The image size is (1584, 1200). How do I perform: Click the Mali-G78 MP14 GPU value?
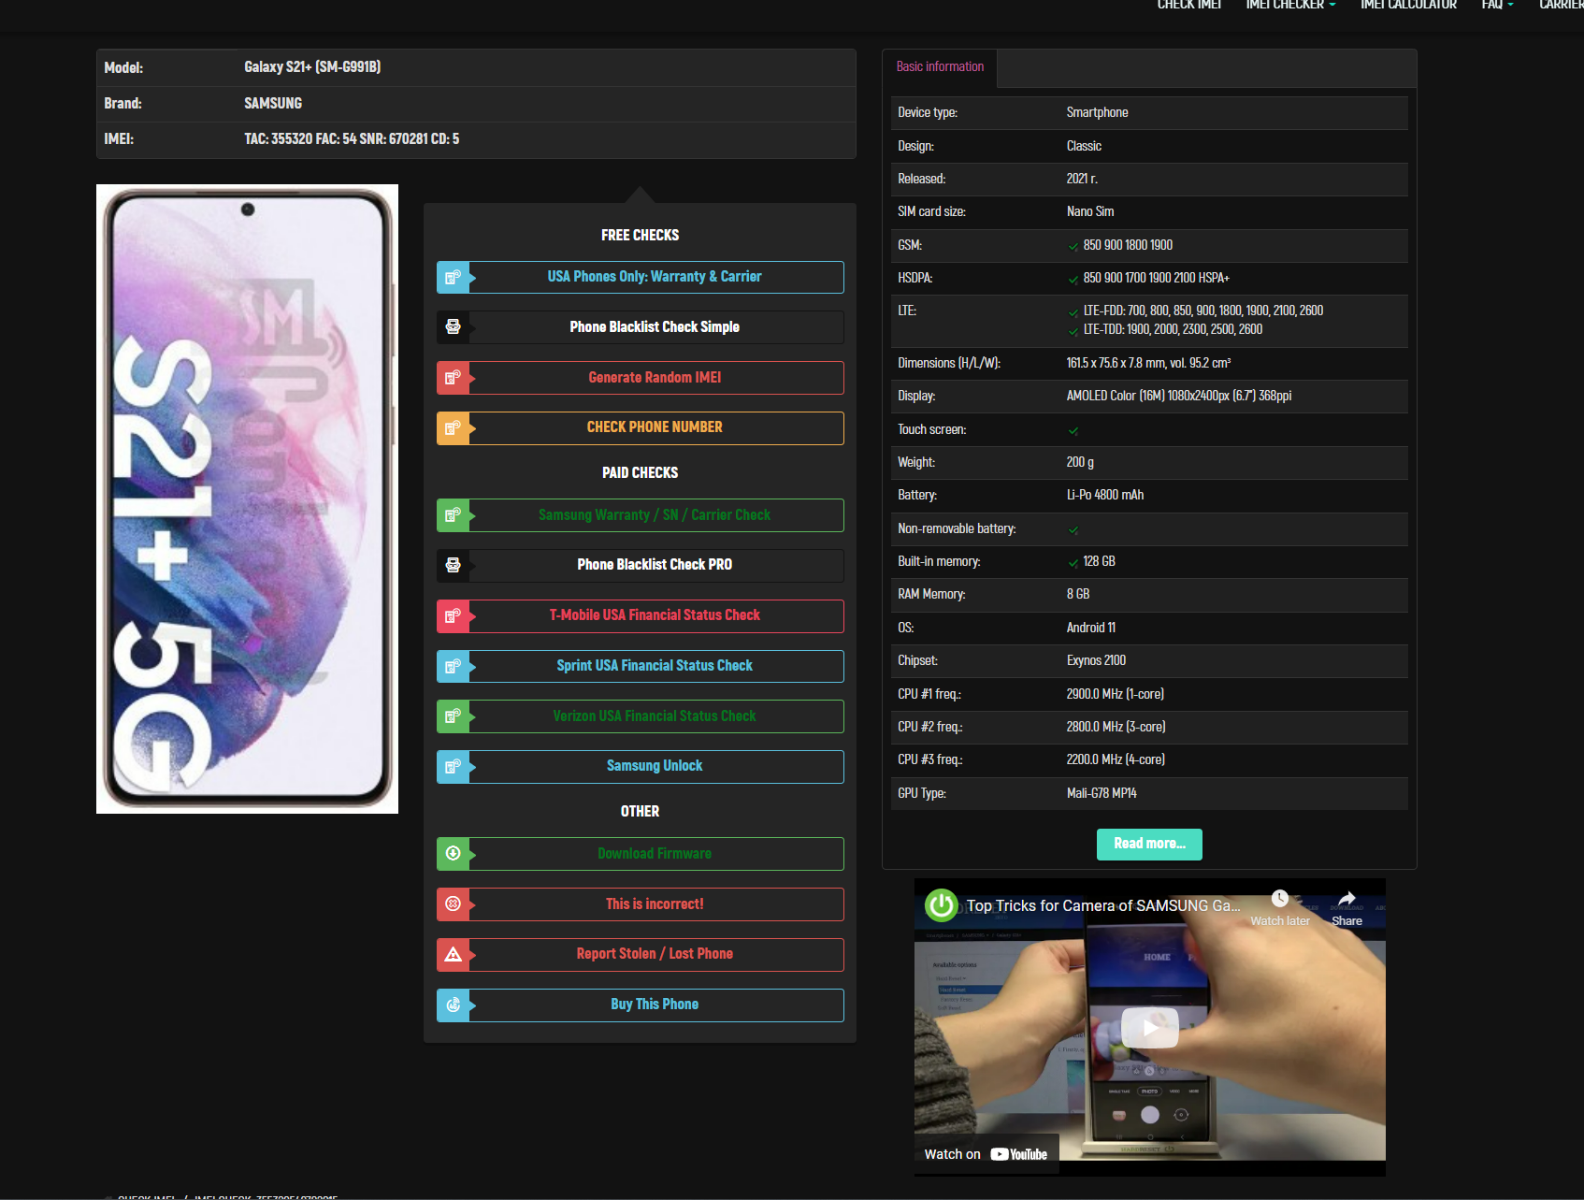click(x=1101, y=794)
